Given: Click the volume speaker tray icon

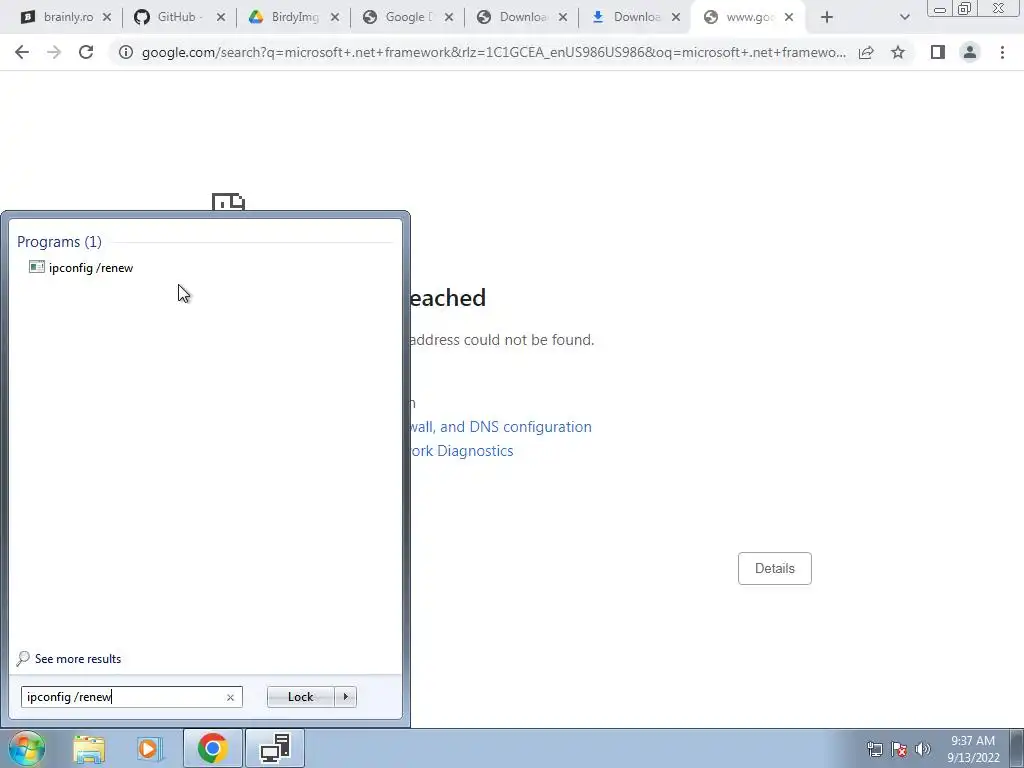Looking at the screenshot, I should 923,749.
